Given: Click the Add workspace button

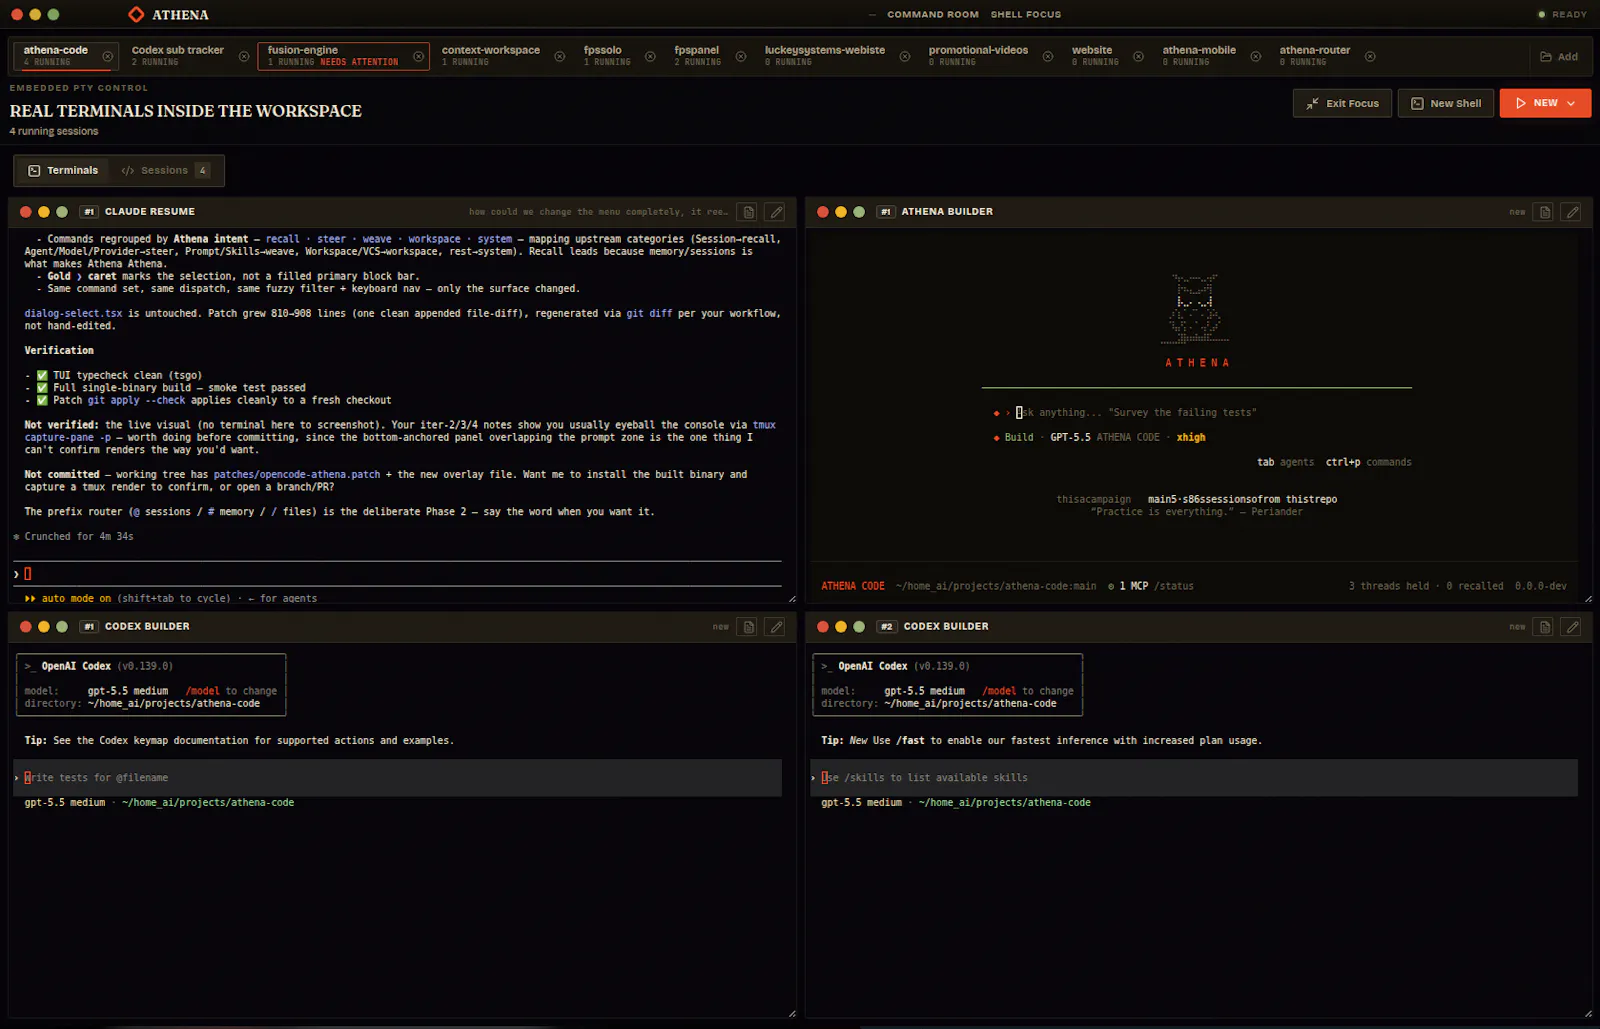Looking at the screenshot, I should pyautogui.click(x=1559, y=57).
